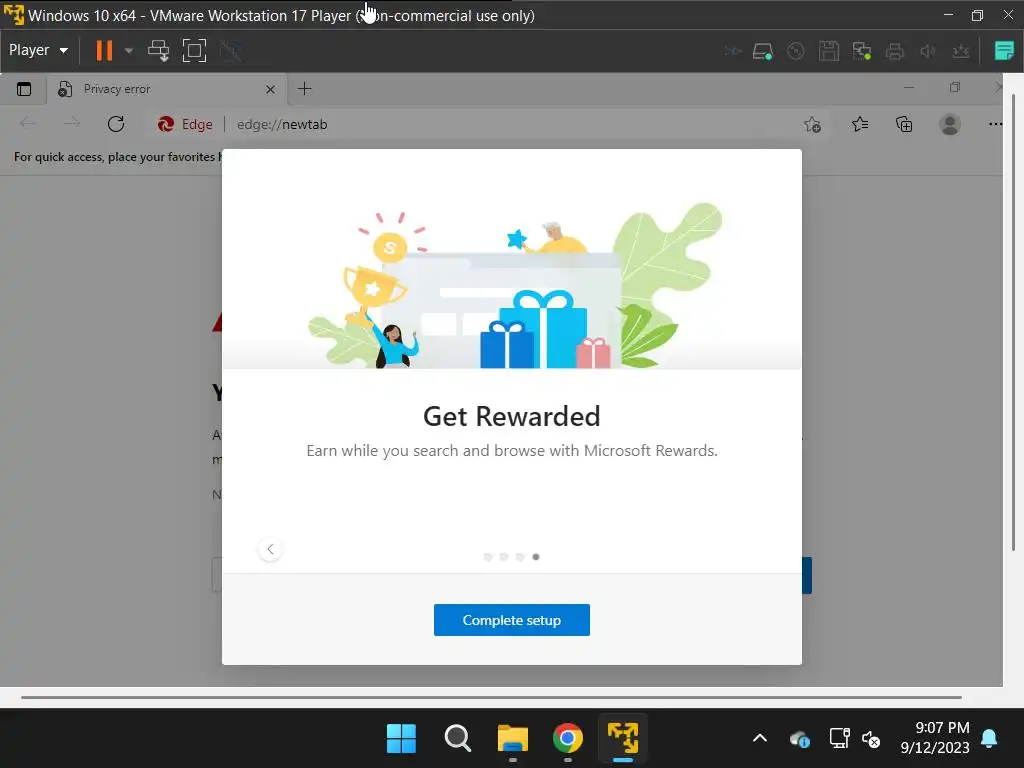Select the Privacy error tab
1024x768 pixels.
pos(167,89)
